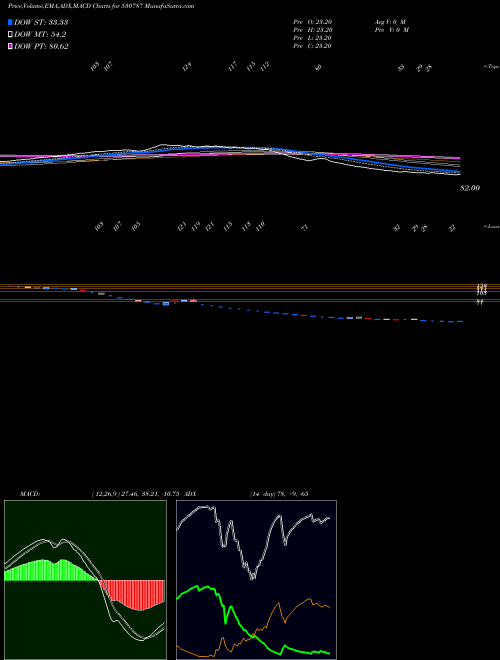Click the ADX '(14 day) 78, +9, -65' values

(x=279, y=493)
